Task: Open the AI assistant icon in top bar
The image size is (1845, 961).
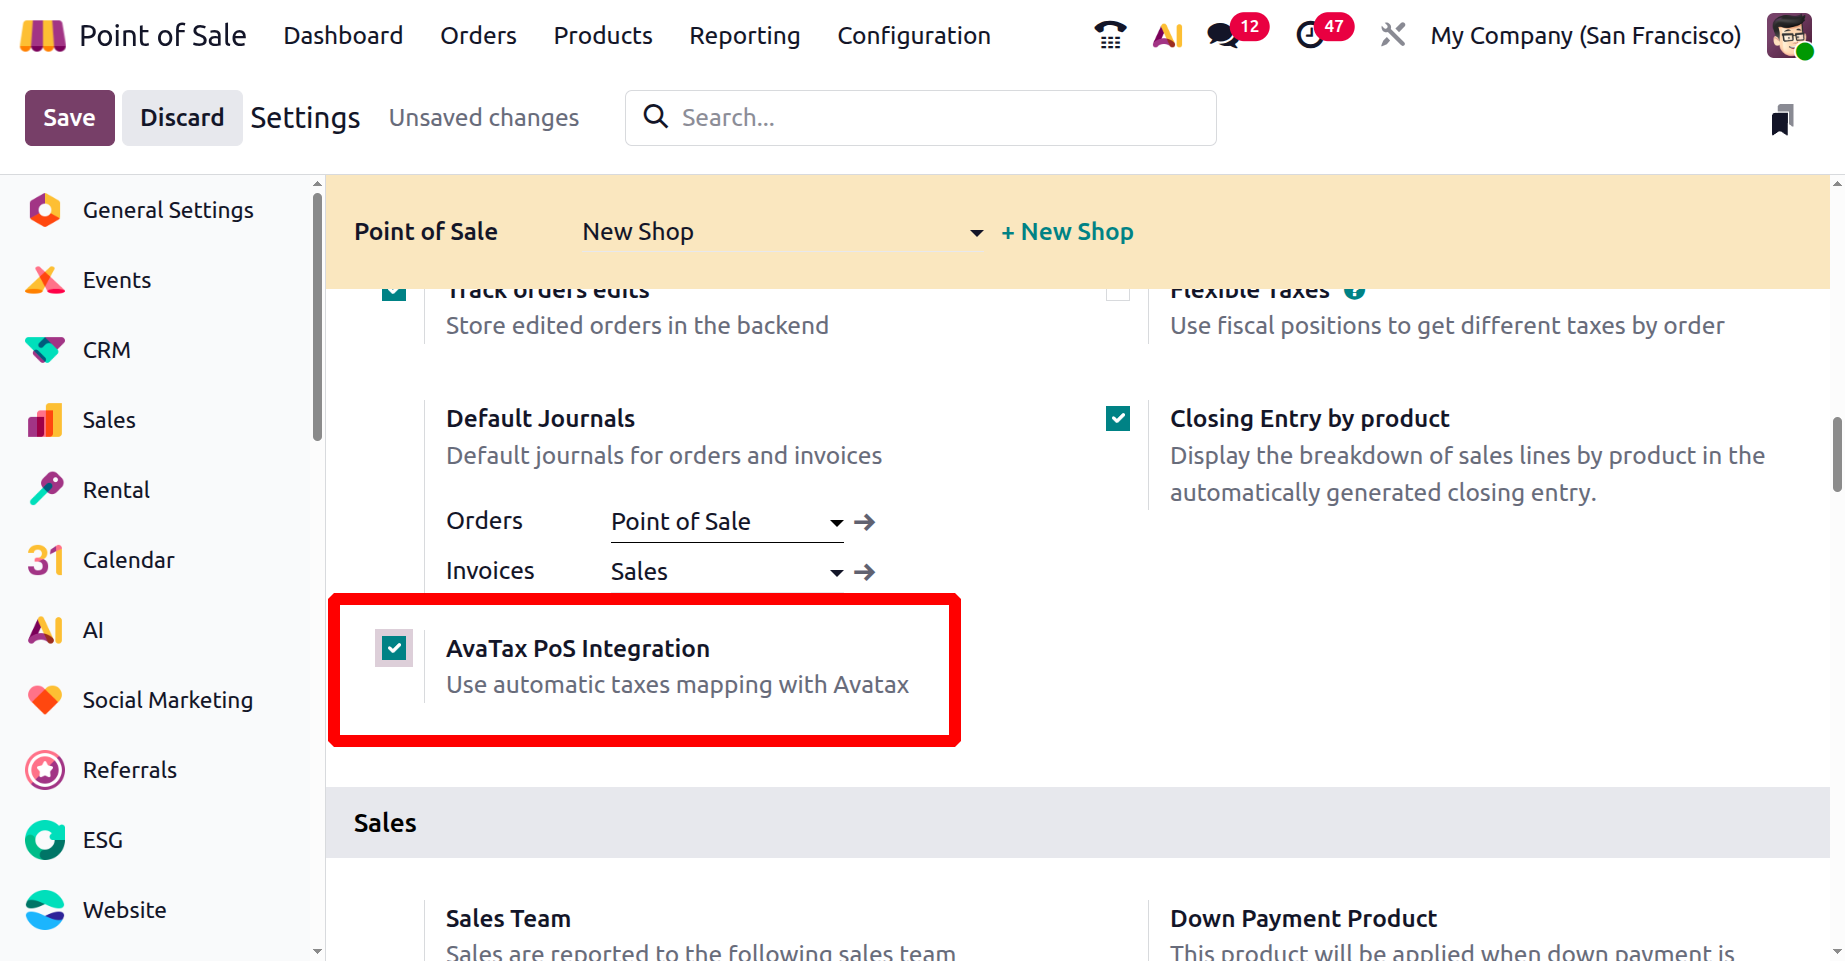Action: click(1167, 36)
